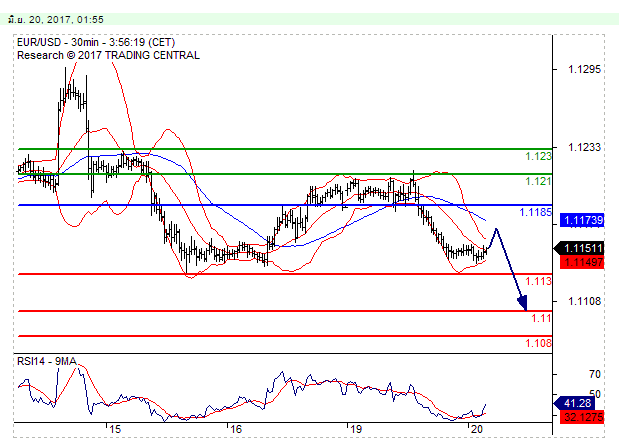Click the red 1.113 support label
The width and height of the screenshot is (619, 444).
point(538,281)
